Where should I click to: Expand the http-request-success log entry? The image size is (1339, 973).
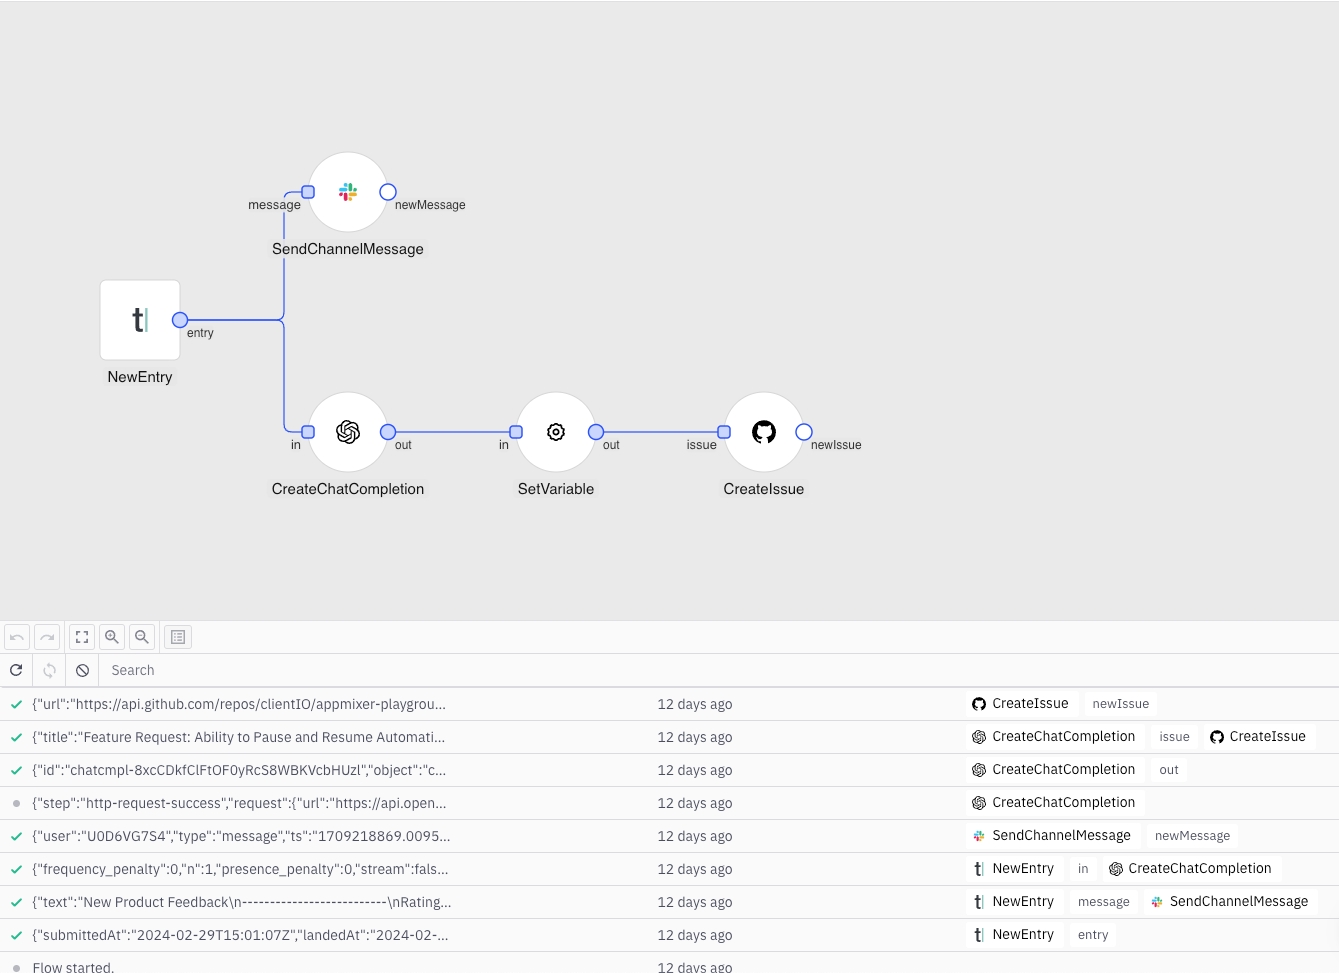pos(239,803)
